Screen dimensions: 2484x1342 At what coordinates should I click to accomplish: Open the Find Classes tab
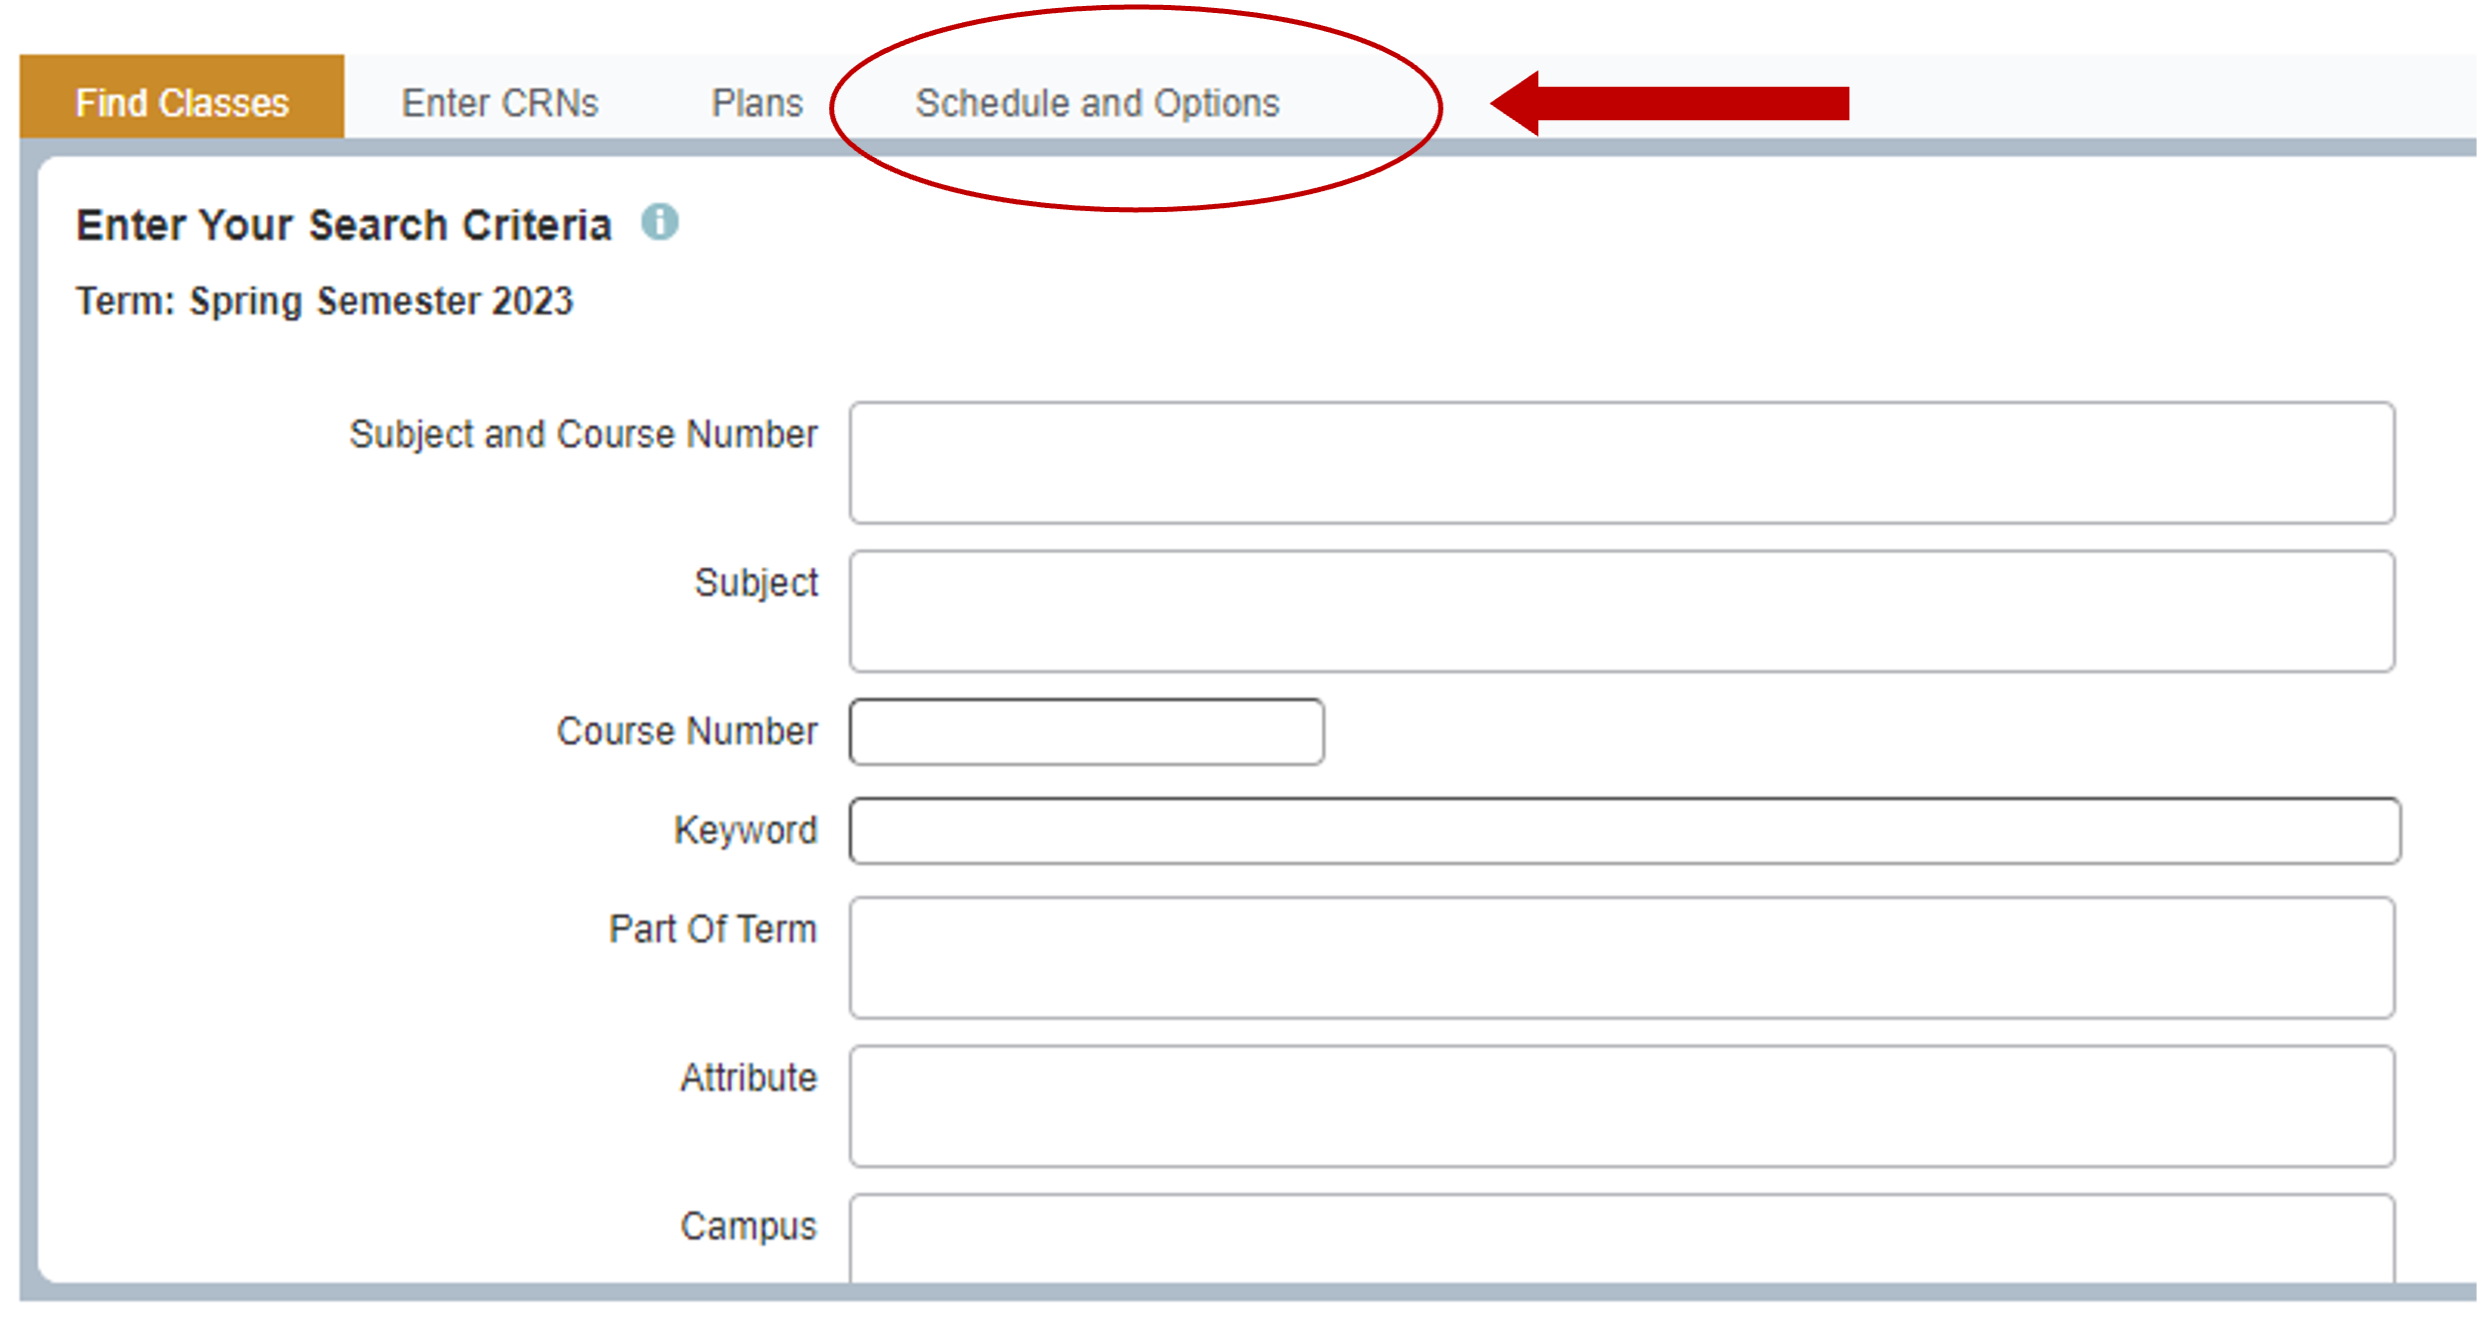tap(182, 102)
